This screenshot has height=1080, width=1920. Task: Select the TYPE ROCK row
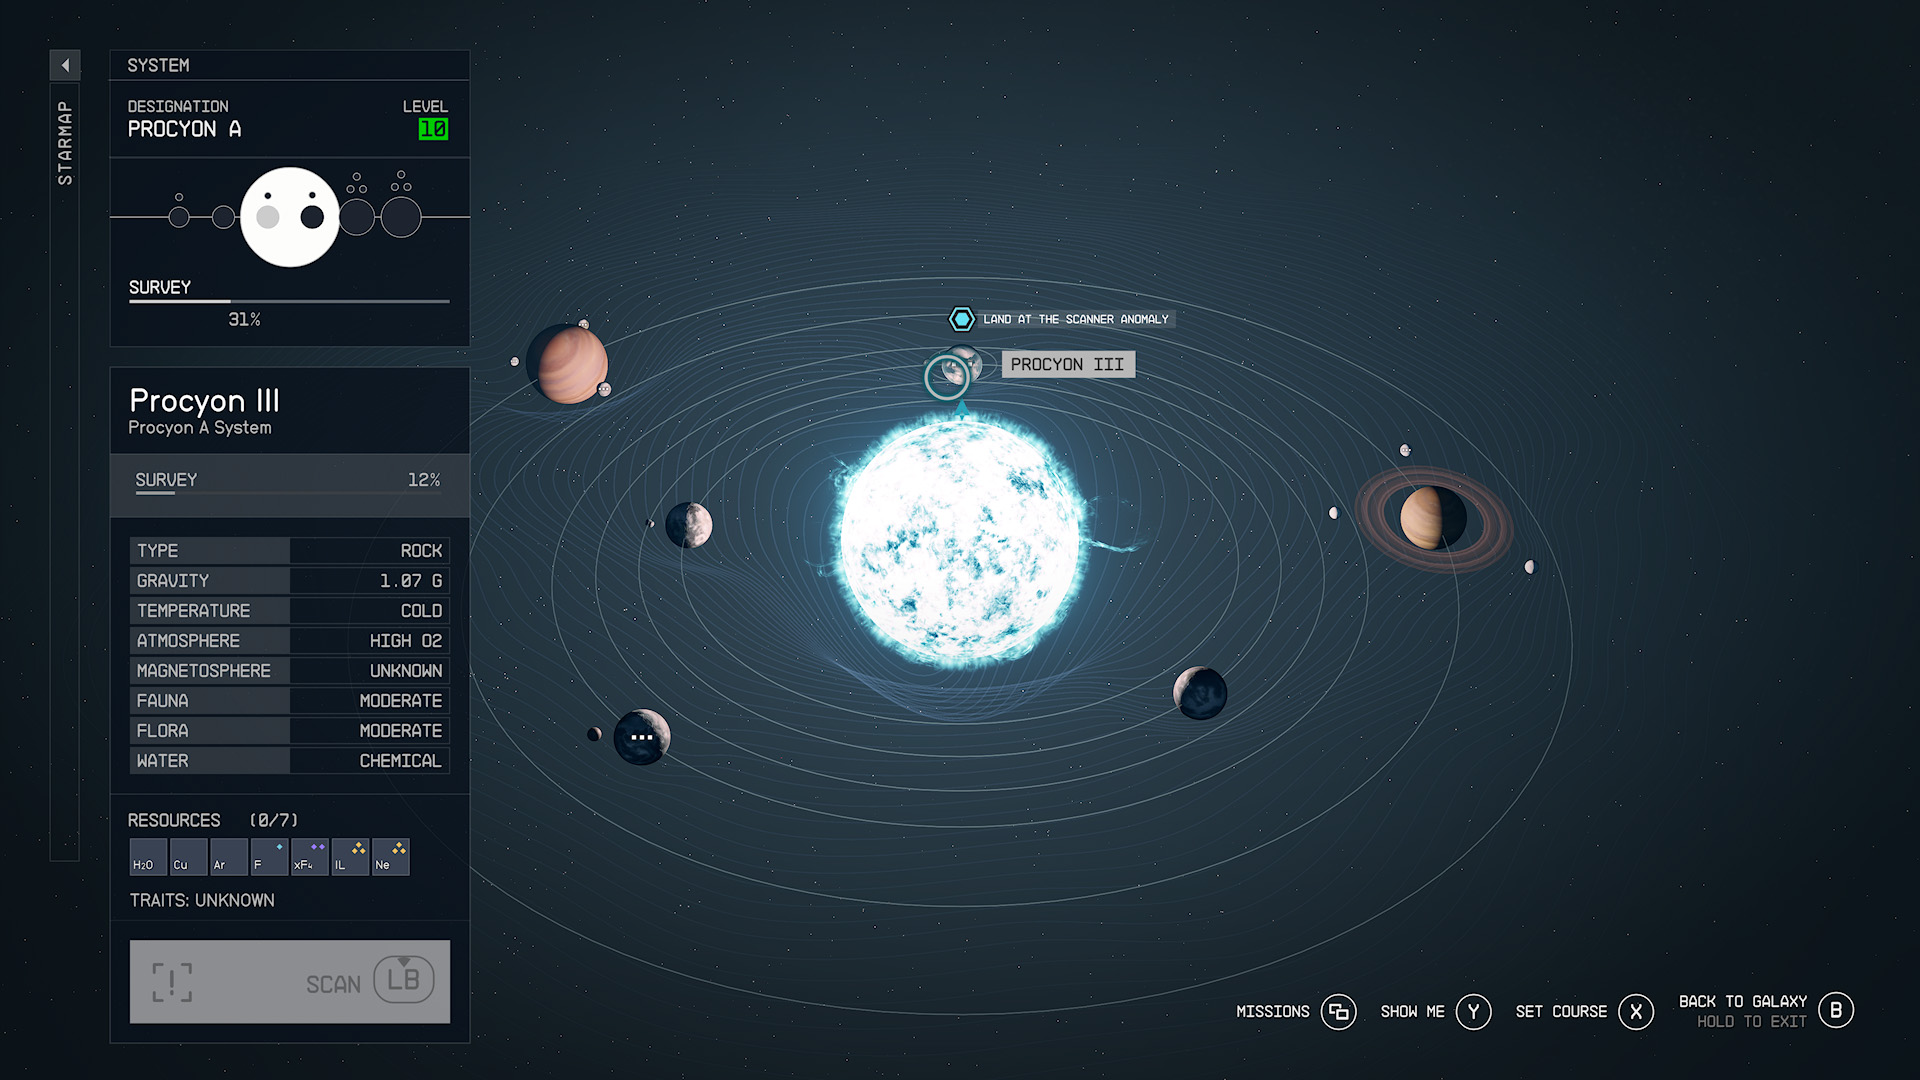click(289, 551)
